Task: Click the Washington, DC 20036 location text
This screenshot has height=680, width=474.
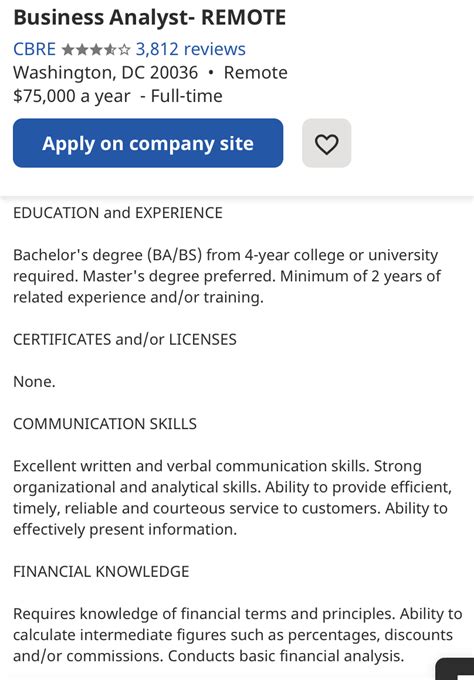Action: (x=105, y=72)
